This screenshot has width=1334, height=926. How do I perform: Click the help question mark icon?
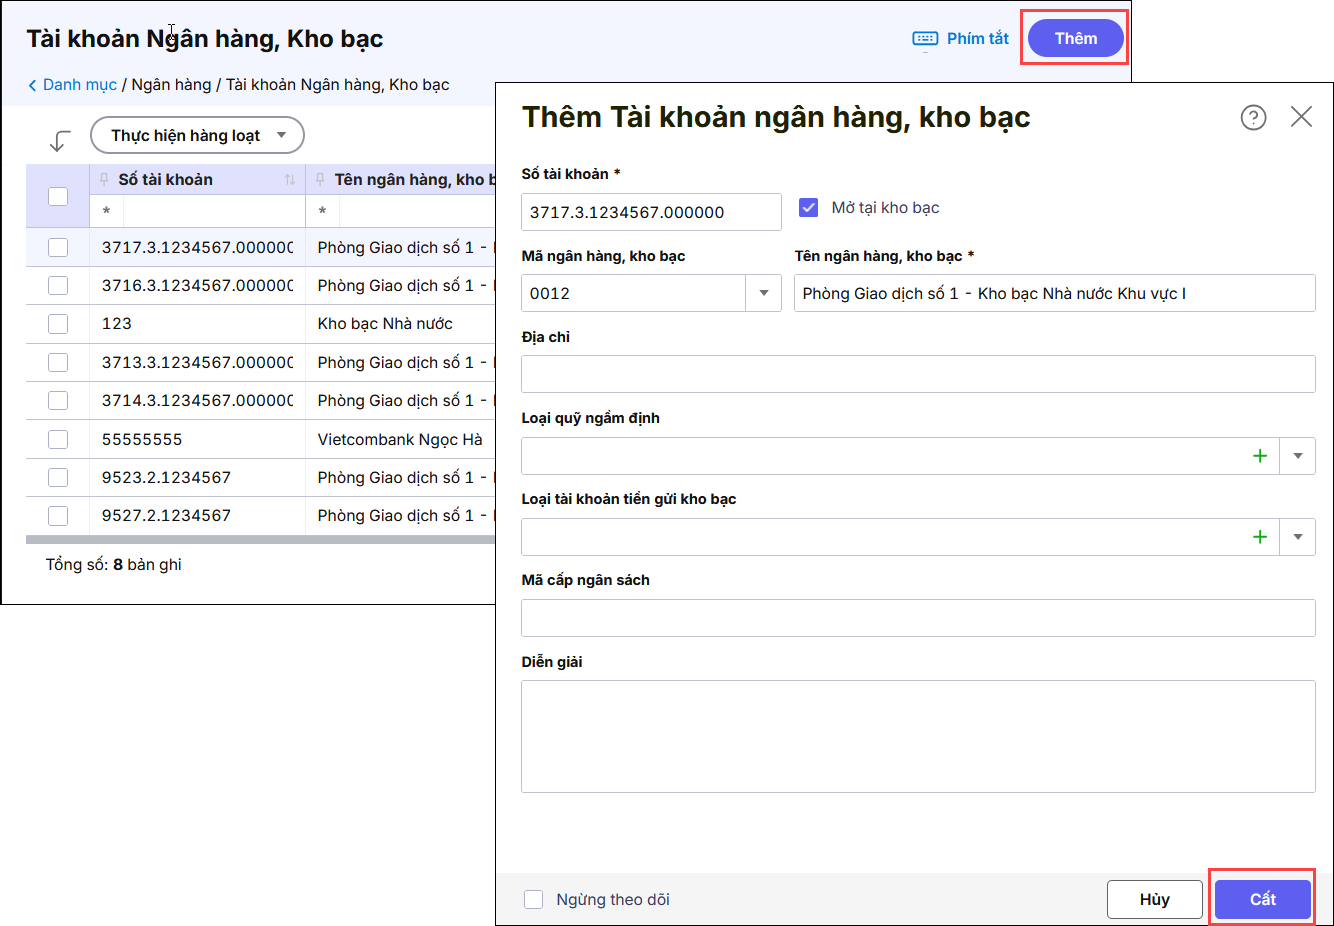tap(1253, 117)
